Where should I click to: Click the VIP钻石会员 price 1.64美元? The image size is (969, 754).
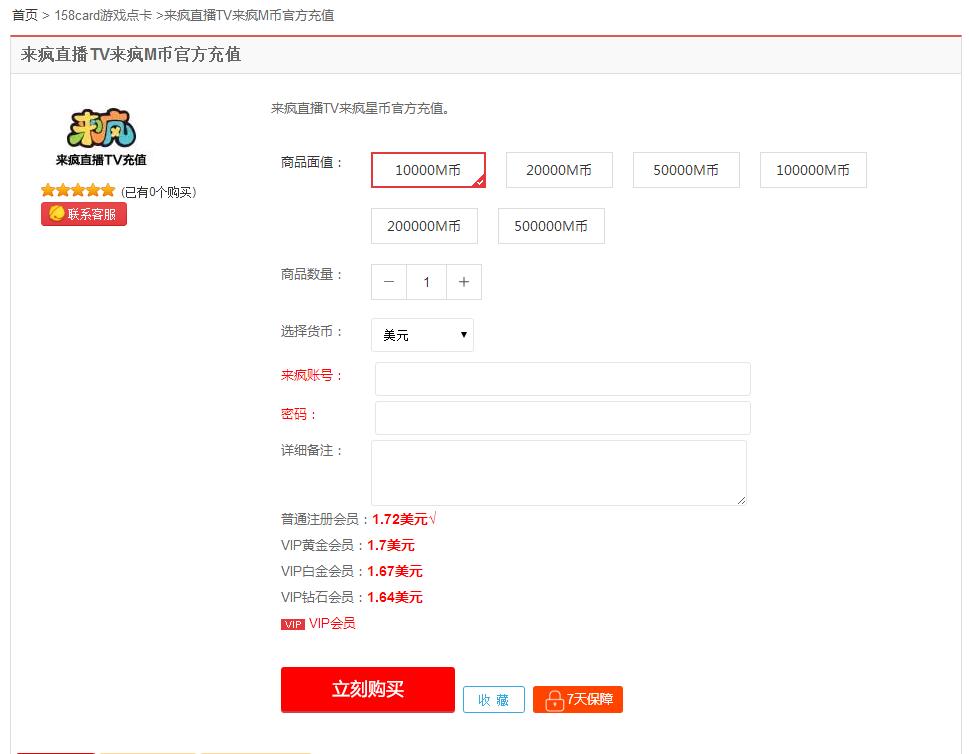pyautogui.click(x=395, y=597)
